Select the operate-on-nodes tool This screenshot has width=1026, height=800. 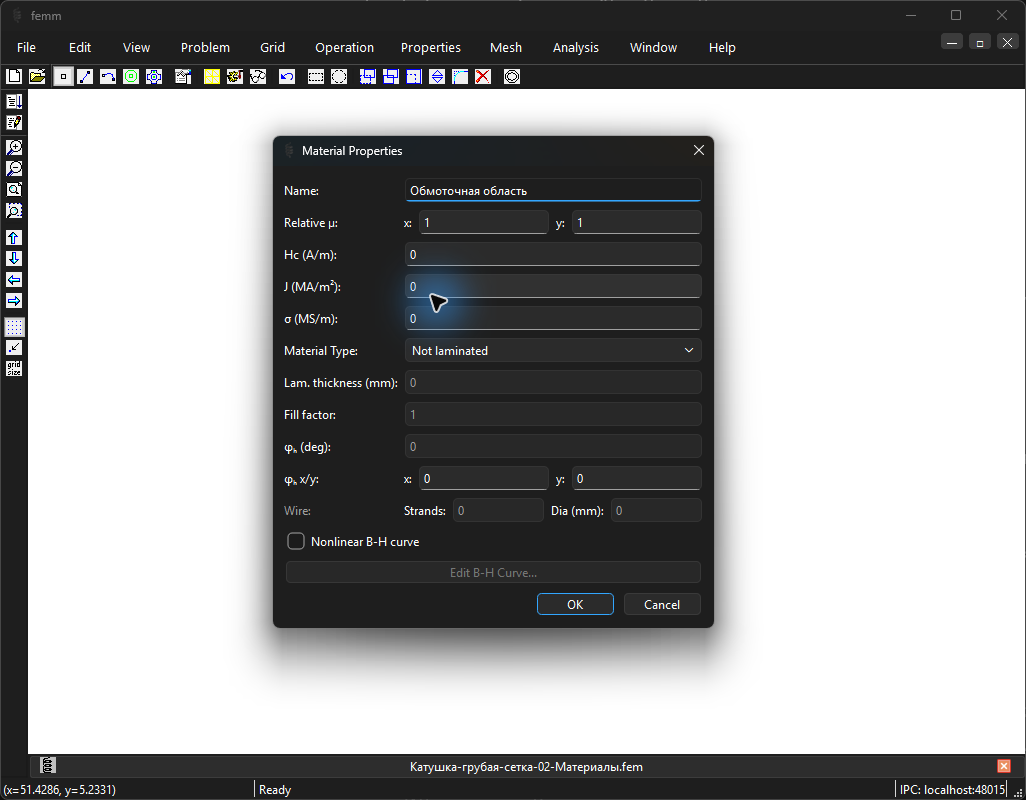tap(63, 77)
